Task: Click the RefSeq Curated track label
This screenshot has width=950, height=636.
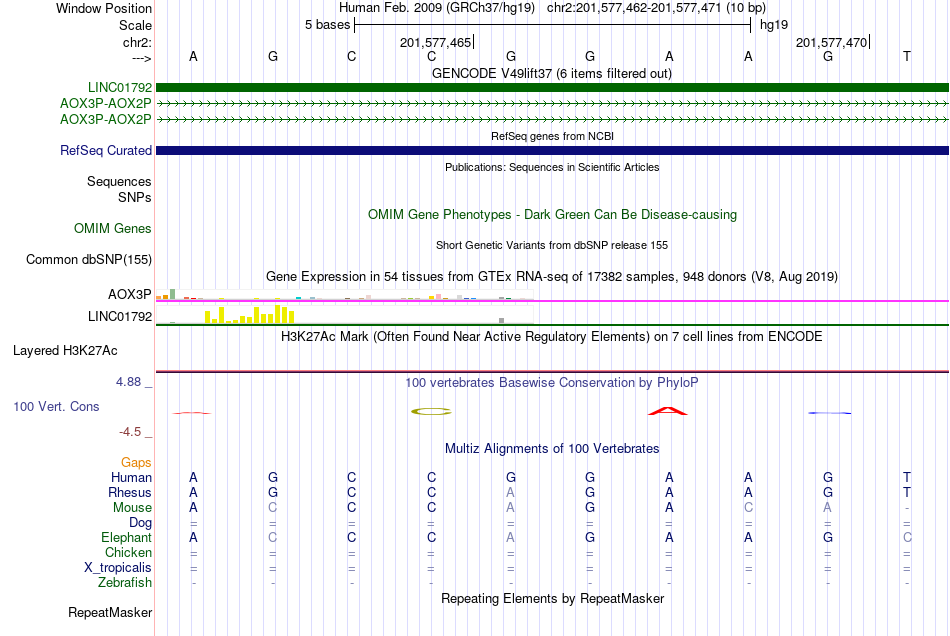Action: coord(106,150)
